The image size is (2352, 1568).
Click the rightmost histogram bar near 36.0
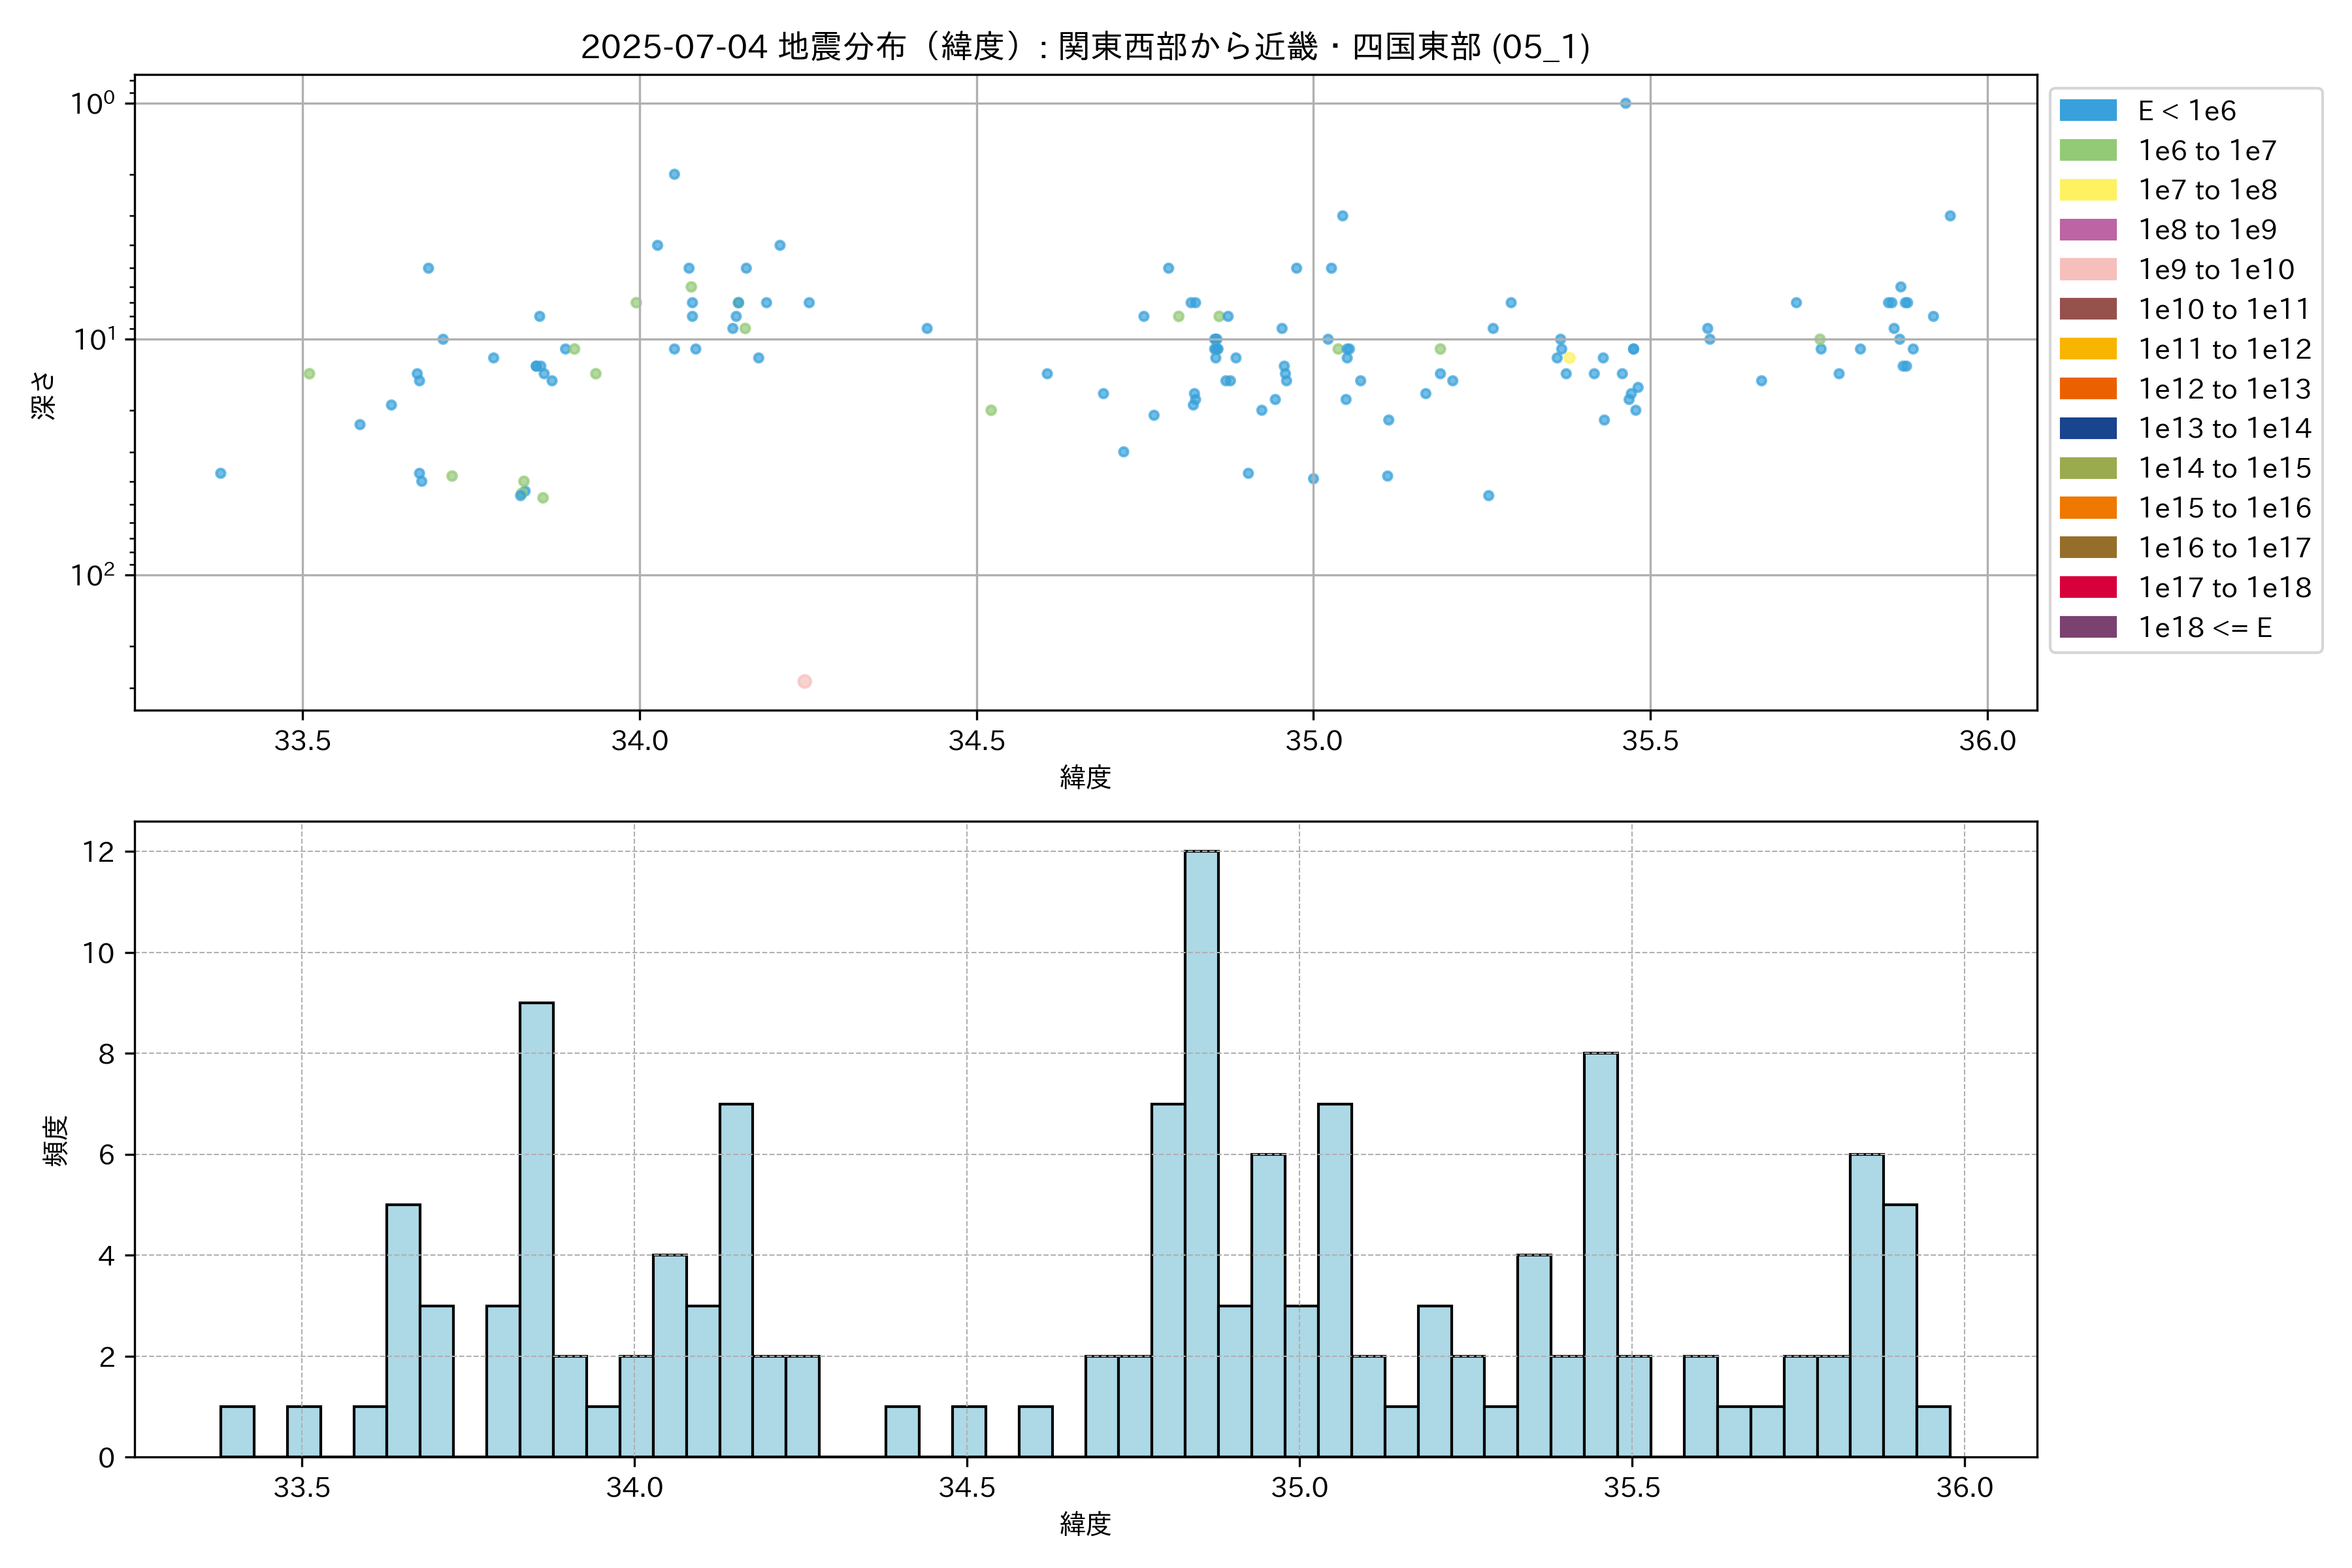tap(1933, 1431)
